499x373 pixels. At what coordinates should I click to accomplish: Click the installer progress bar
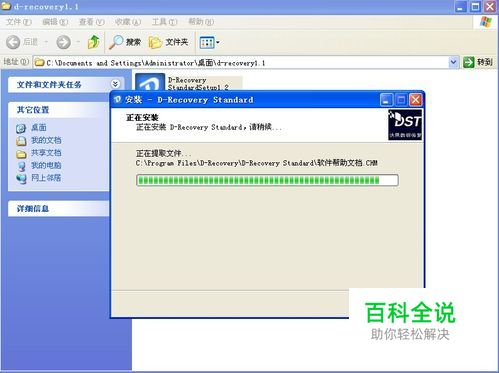[x=267, y=180]
